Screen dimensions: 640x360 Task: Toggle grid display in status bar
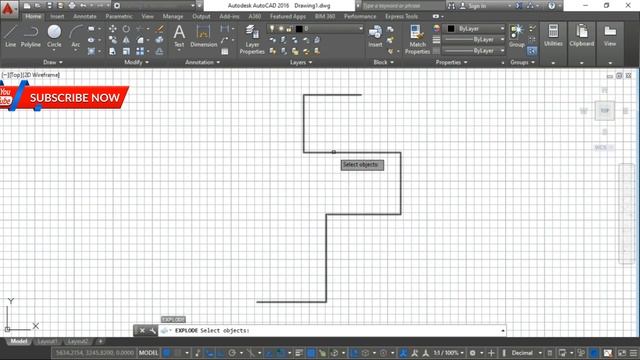tap(167, 353)
